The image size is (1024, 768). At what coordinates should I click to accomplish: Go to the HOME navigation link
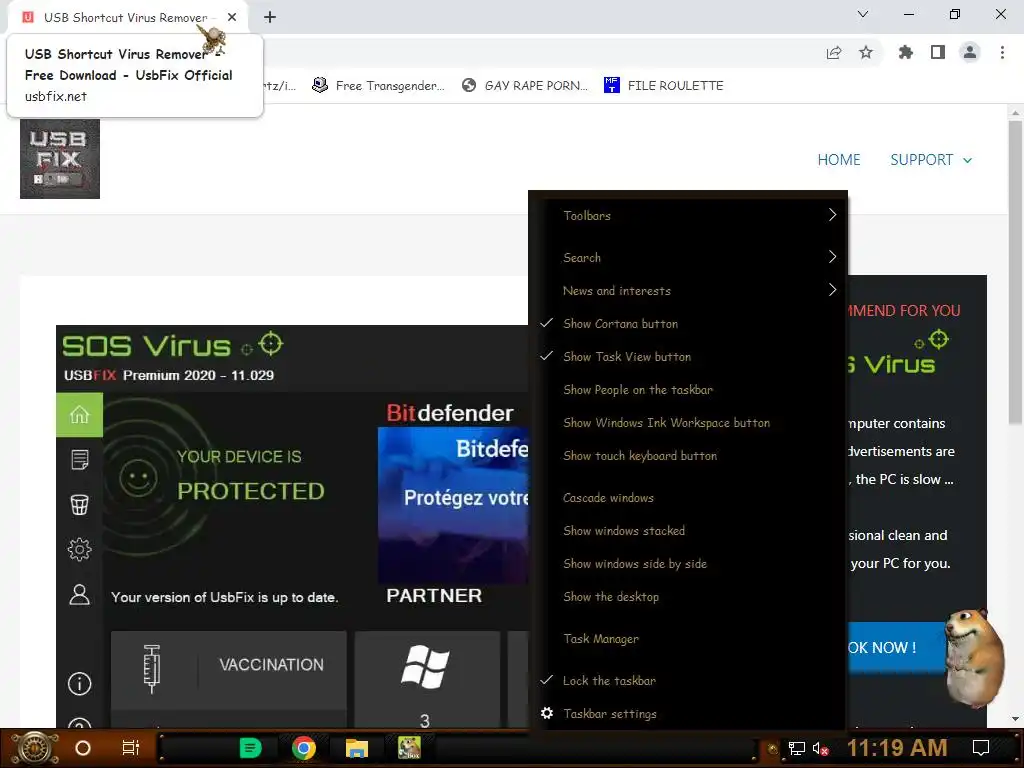[839, 160]
